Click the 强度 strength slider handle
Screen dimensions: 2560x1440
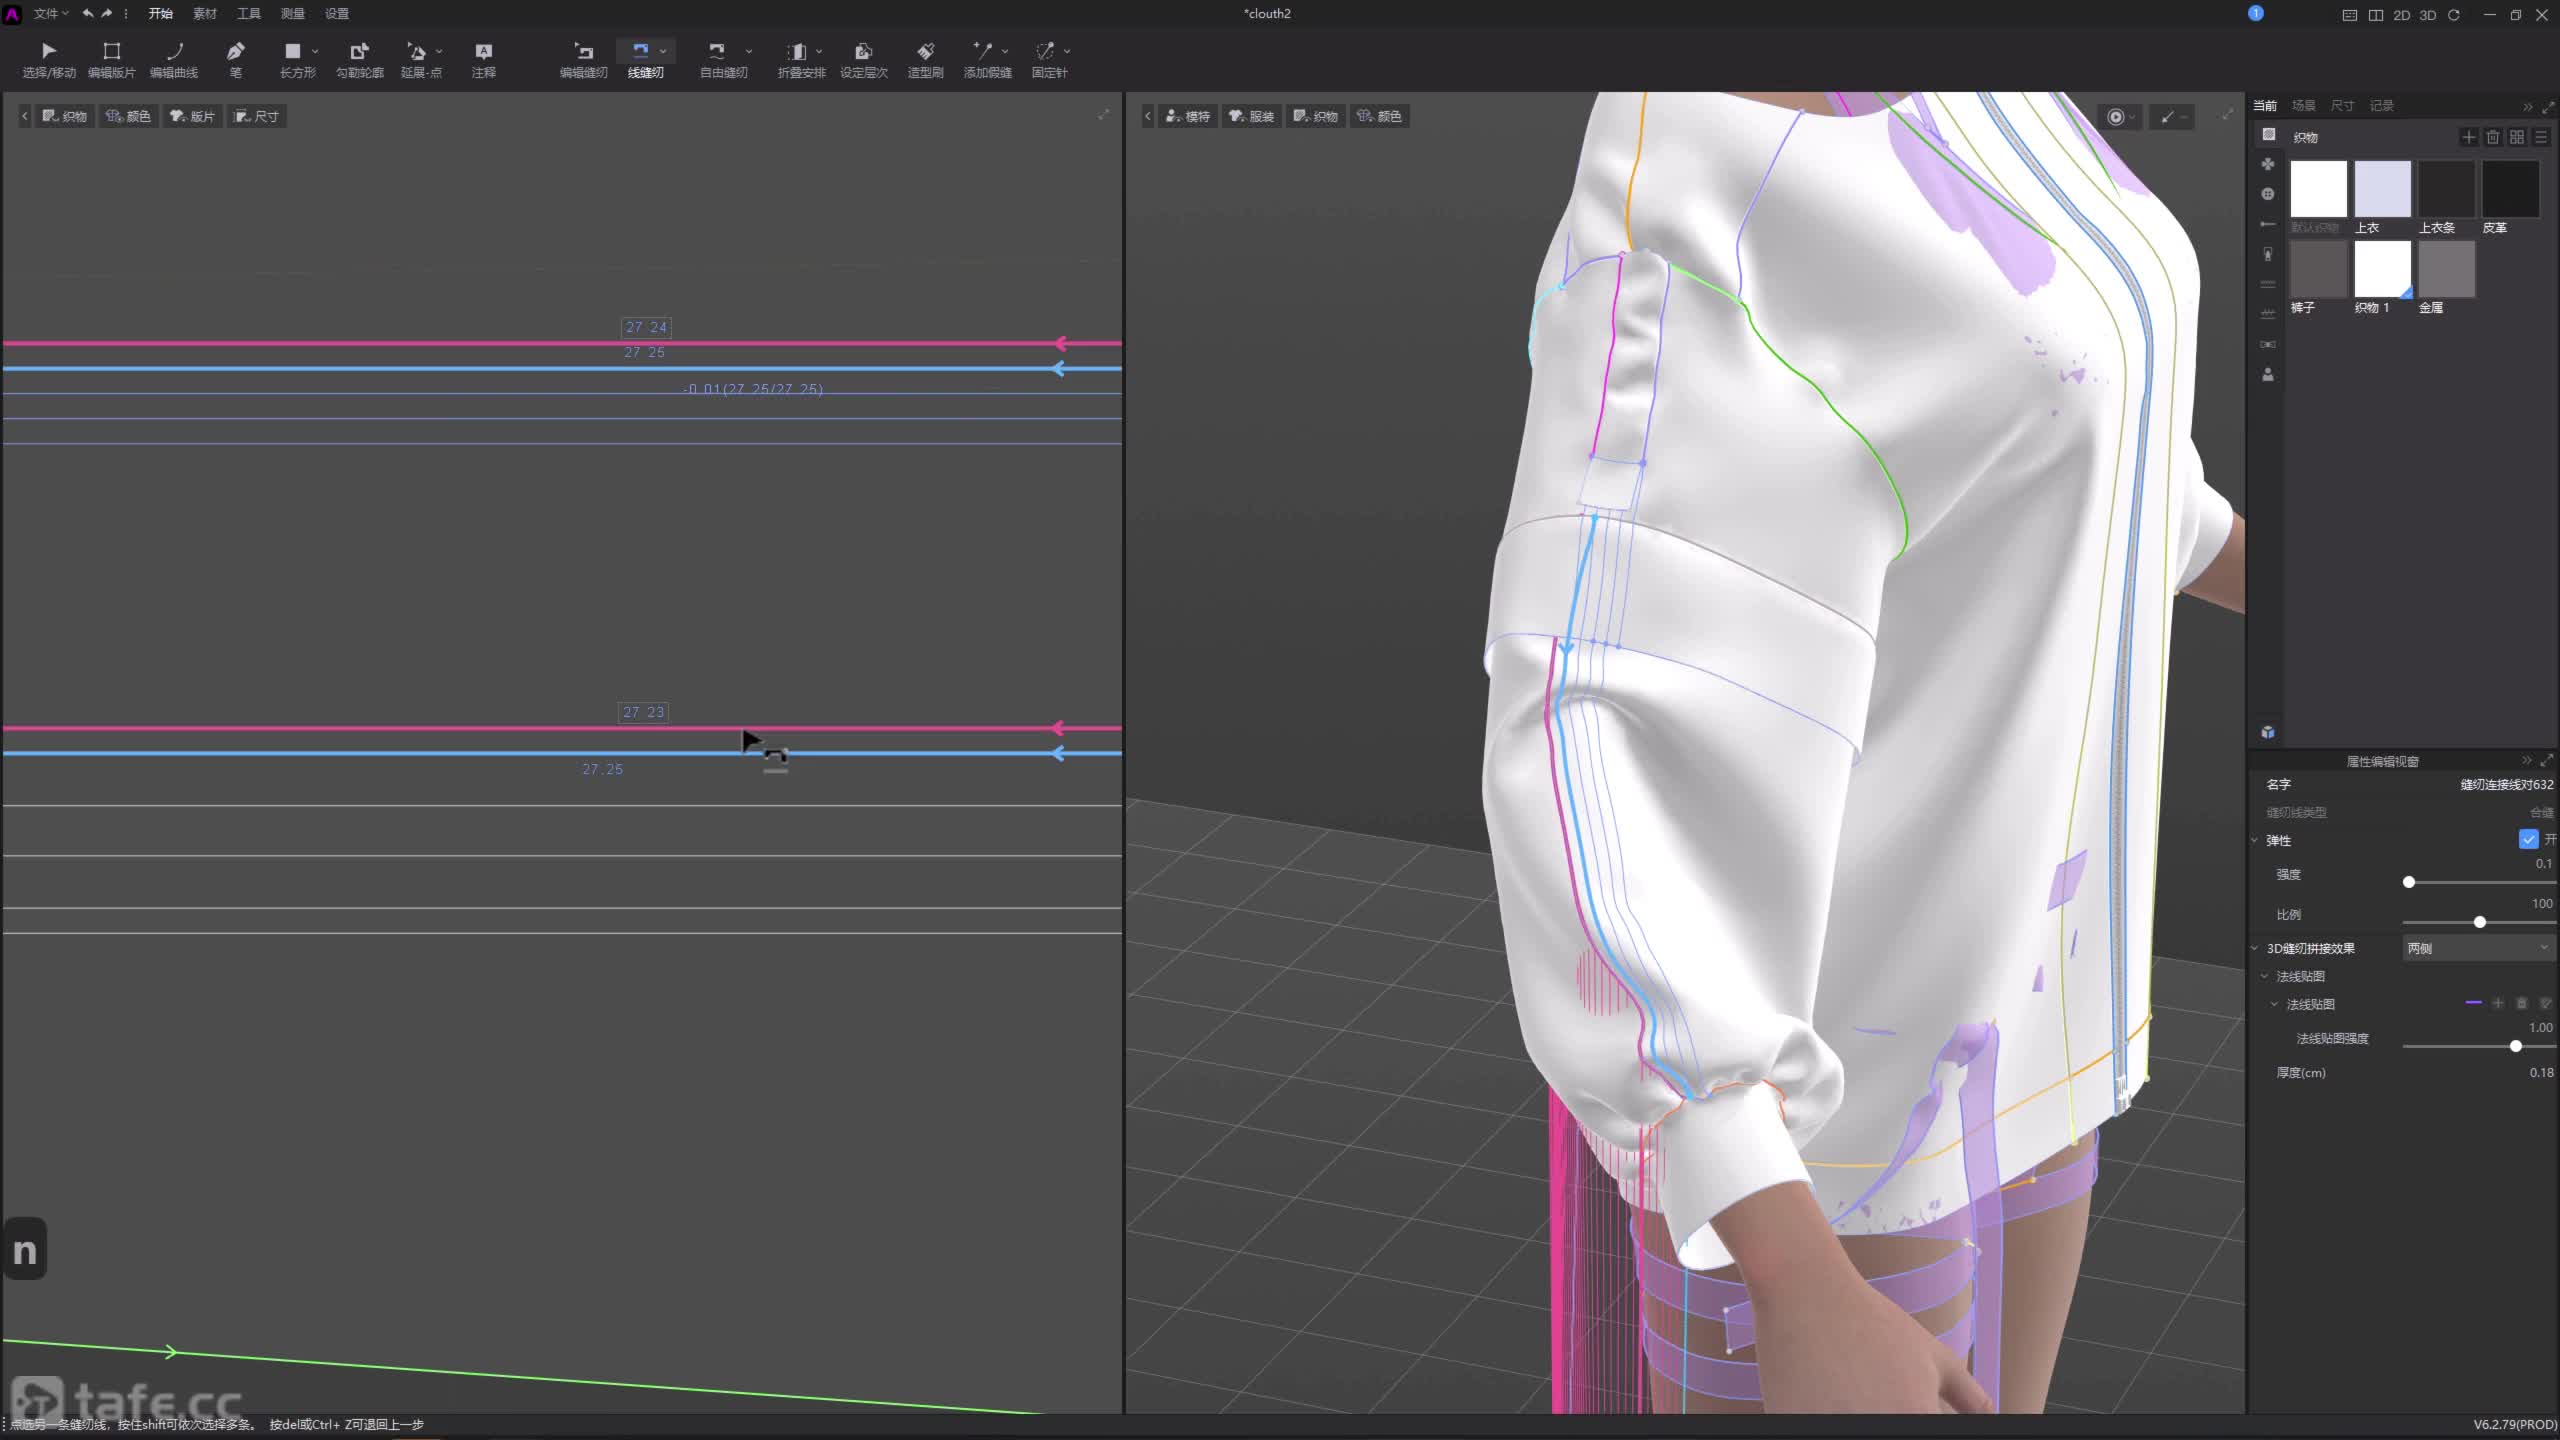(2409, 882)
